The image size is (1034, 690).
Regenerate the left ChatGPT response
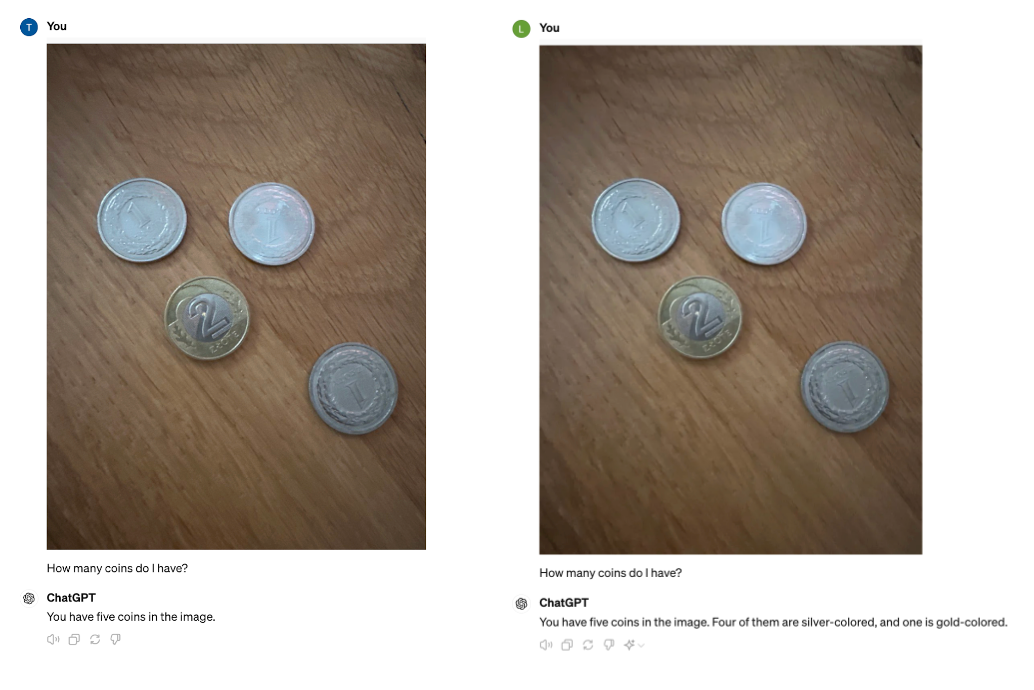[x=95, y=639]
